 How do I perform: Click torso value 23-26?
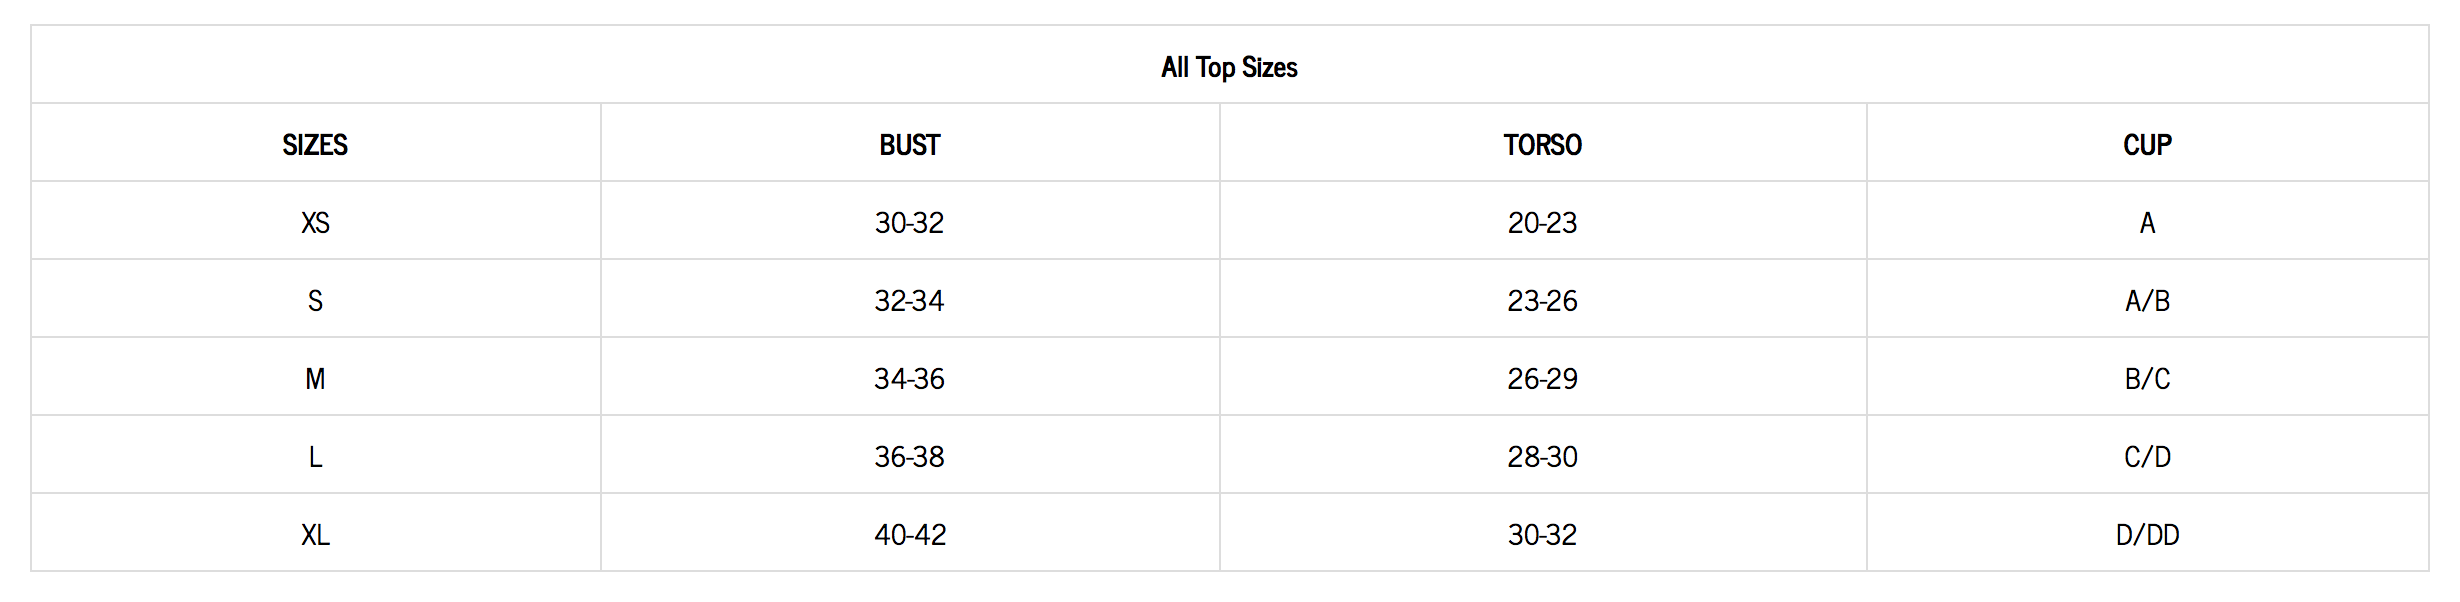click(1542, 301)
